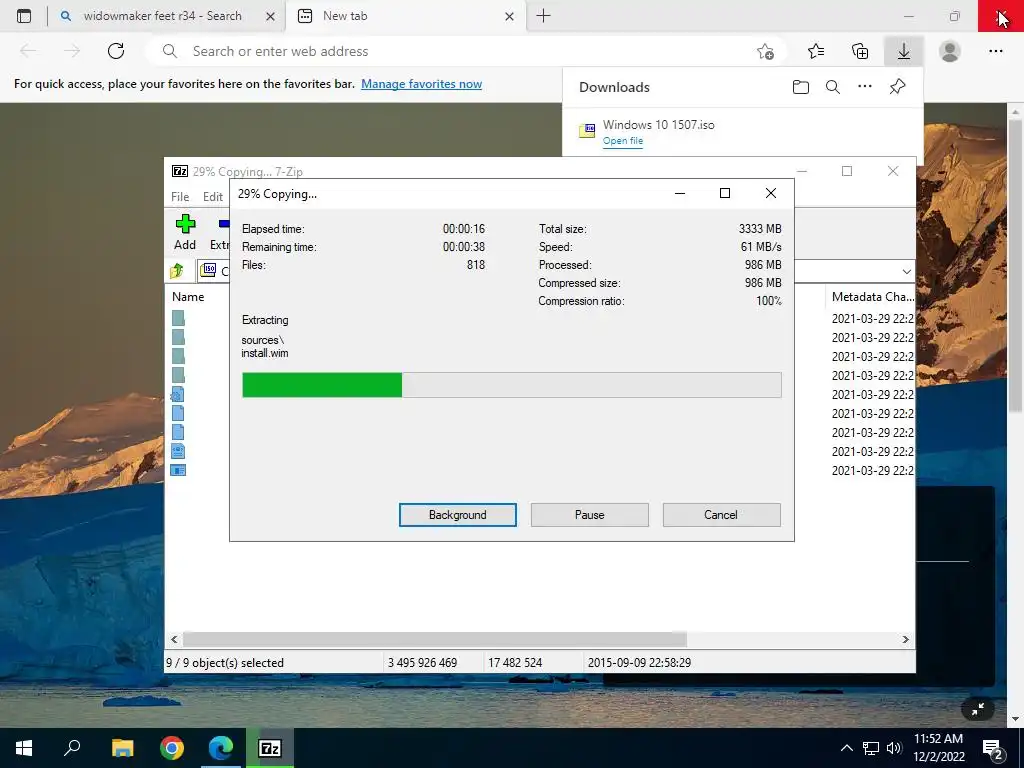The width and height of the screenshot is (1024, 768).
Task: Click 'install.wim' extracting file text
Action: [264, 353]
